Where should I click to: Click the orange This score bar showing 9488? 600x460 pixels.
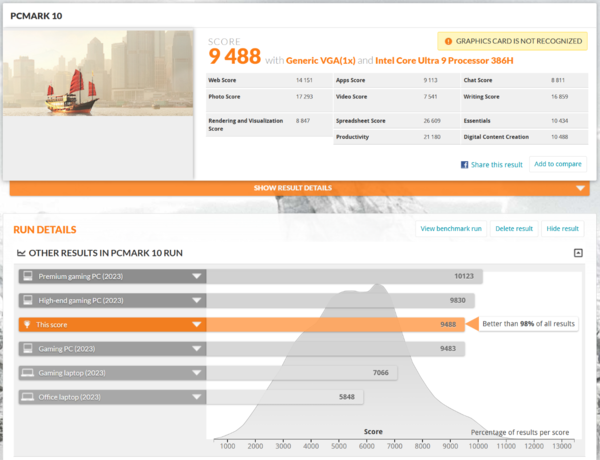tap(335, 325)
